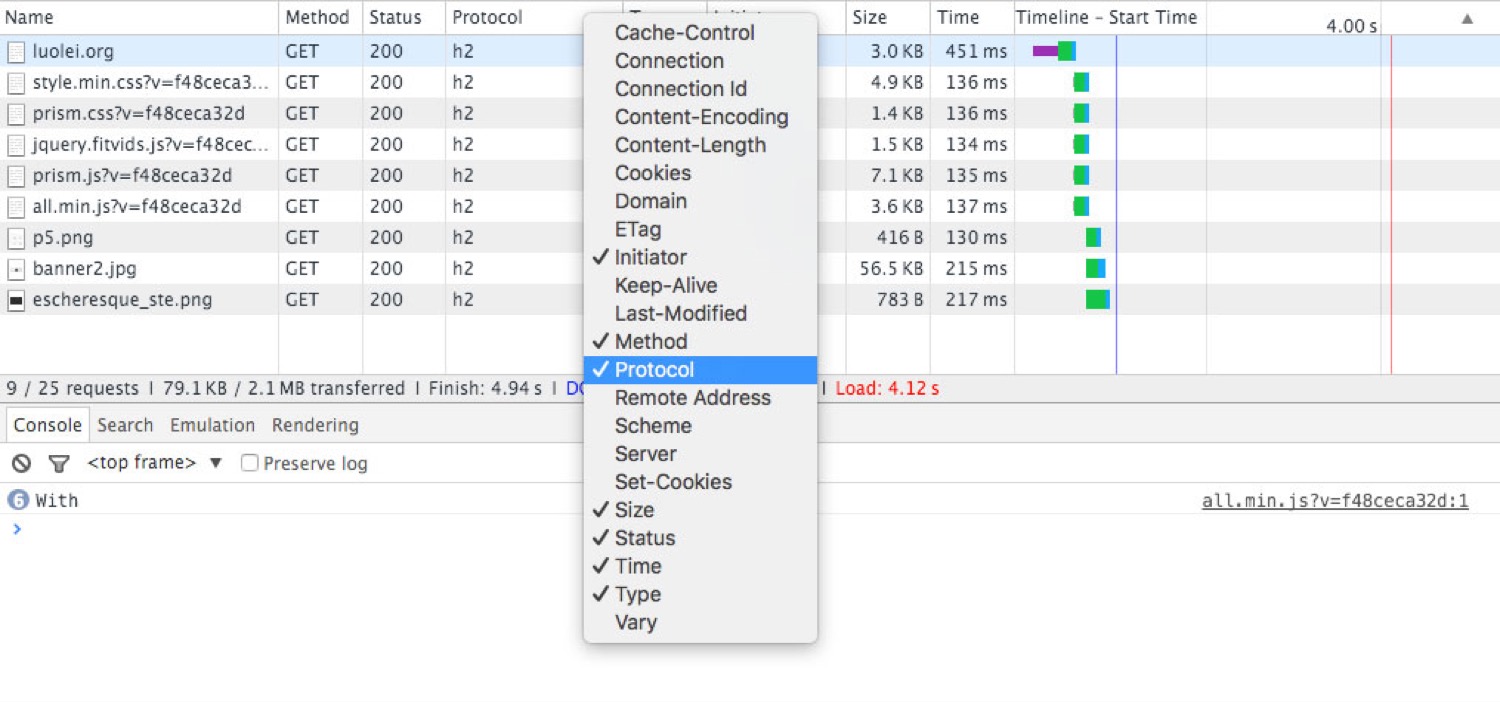Image resolution: width=1500 pixels, height=702 pixels.
Task: Open the top frame context dropdown
Action: click(154, 463)
